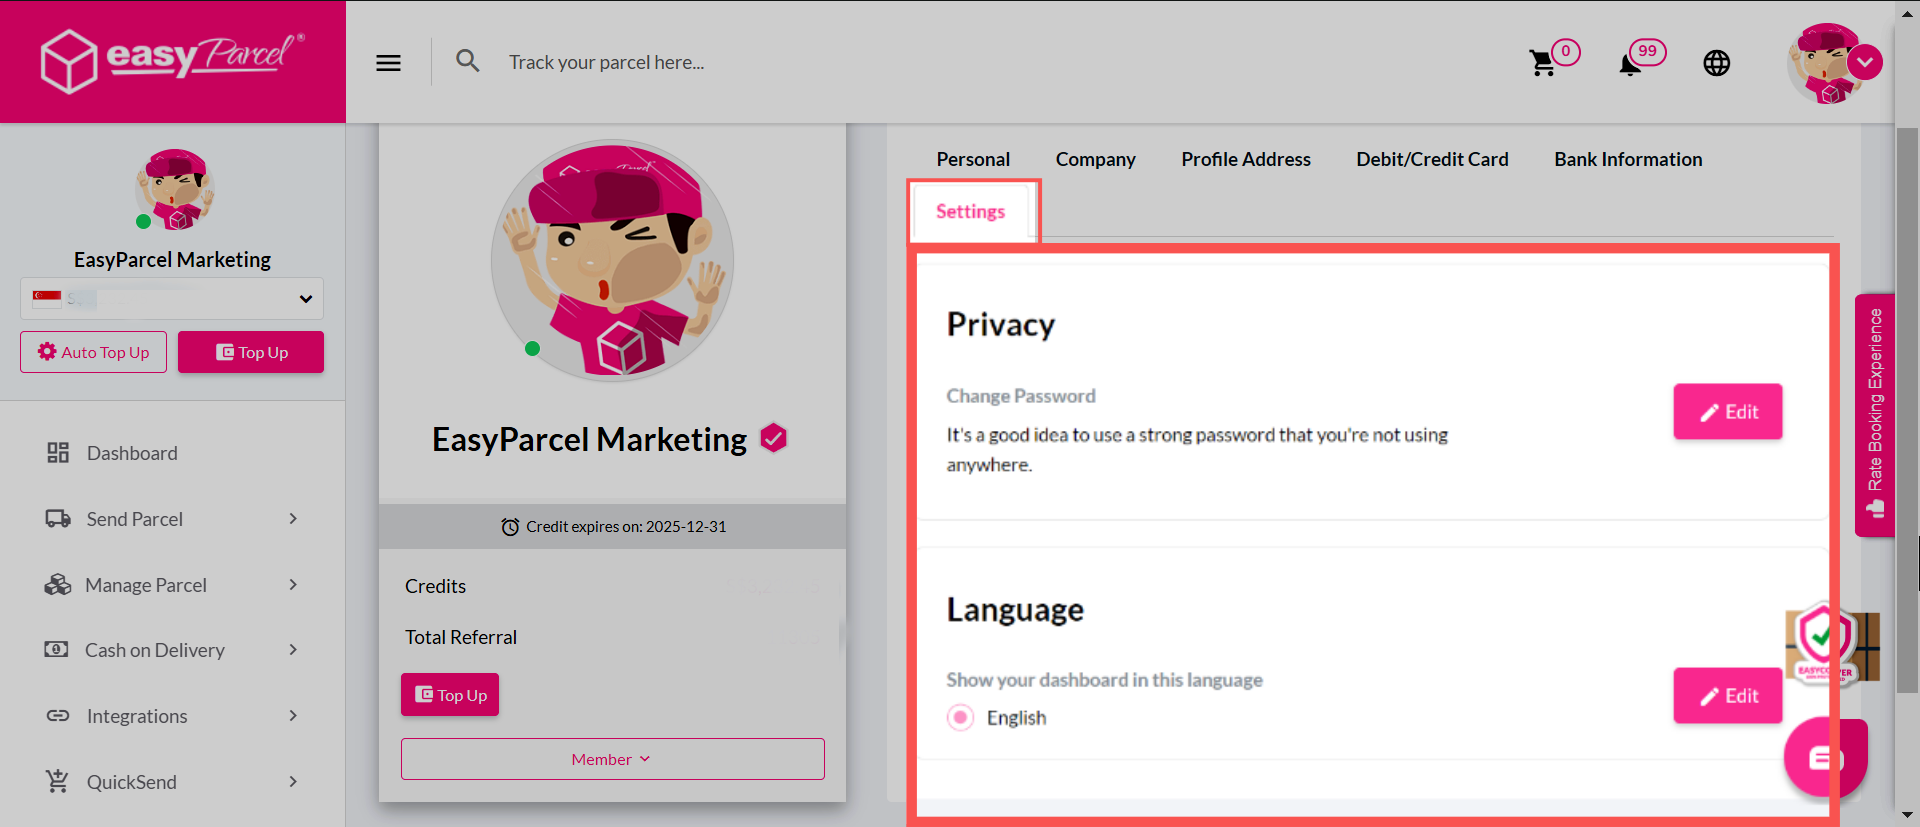Switch to the Personal tab
Viewport: 1920px width, 827px height.
click(x=973, y=159)
